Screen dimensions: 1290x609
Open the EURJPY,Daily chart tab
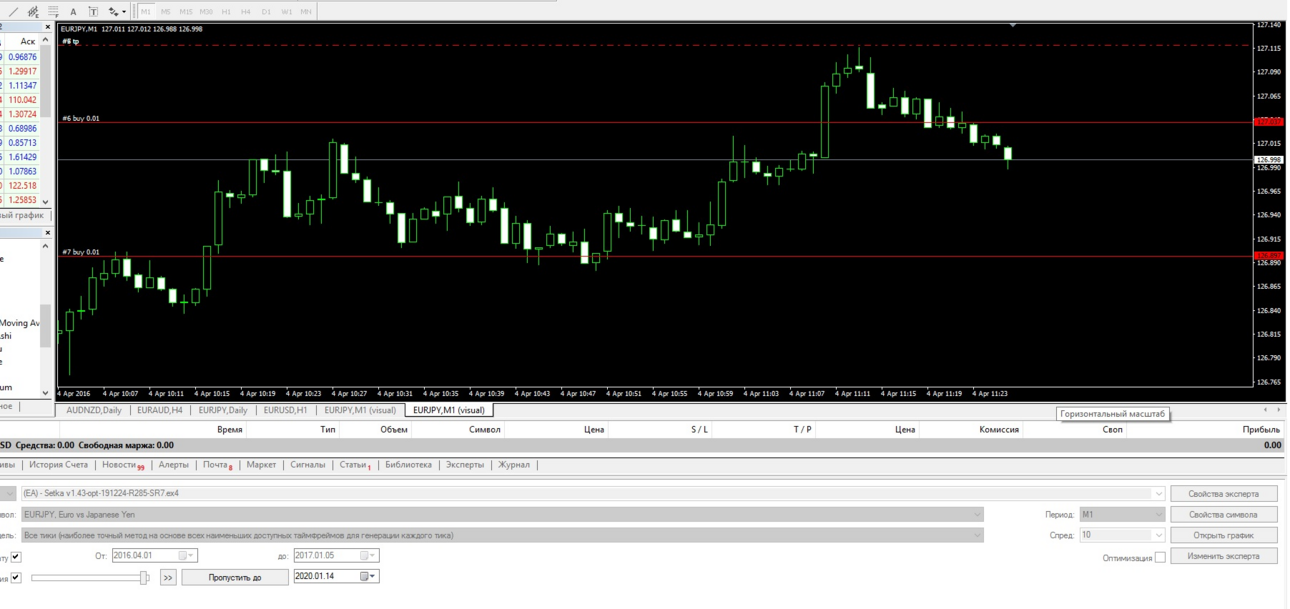pyautogui.click(x=223, y=410)
